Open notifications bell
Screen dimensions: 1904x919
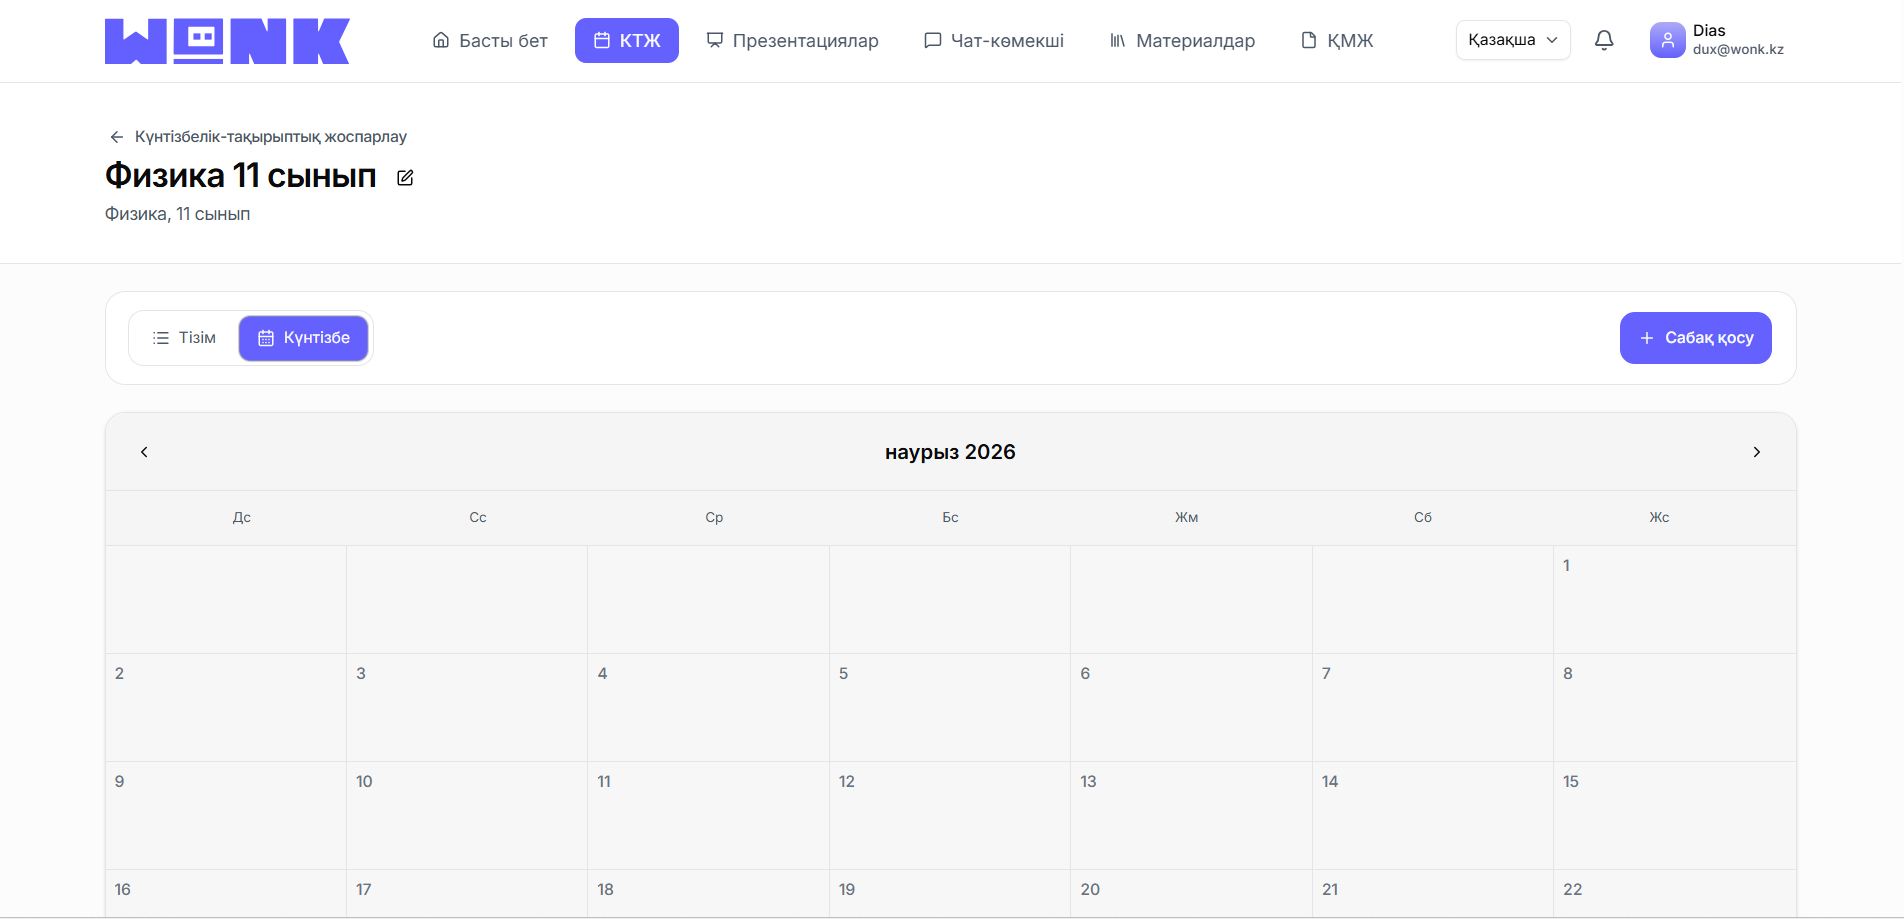click(x=1604, y=40)
